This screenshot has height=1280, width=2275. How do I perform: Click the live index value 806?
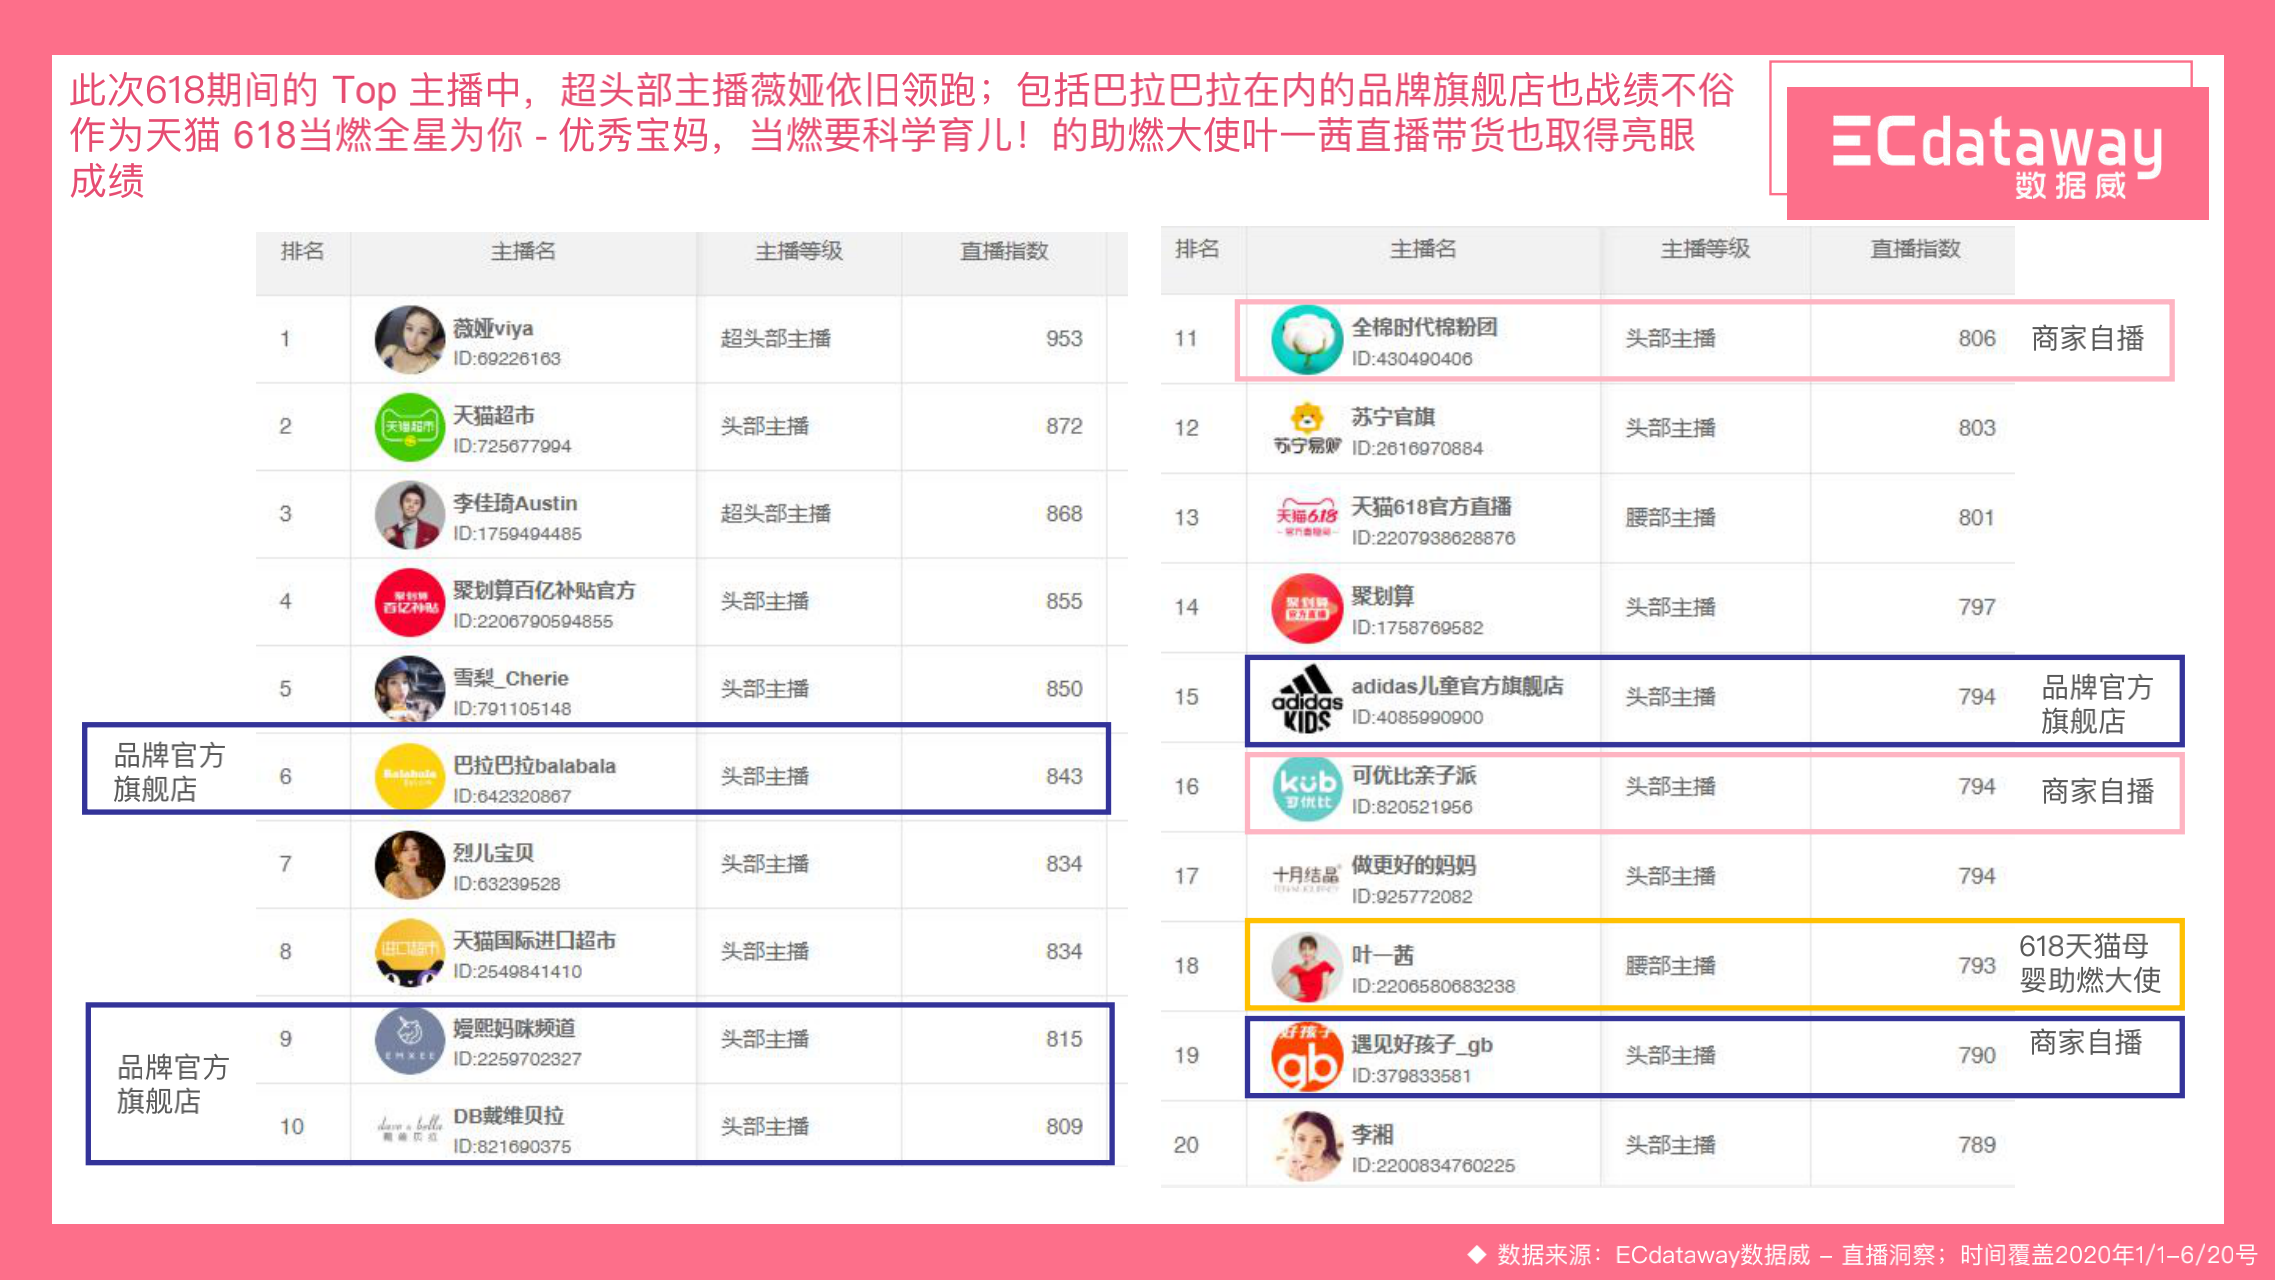point(1976,339)
